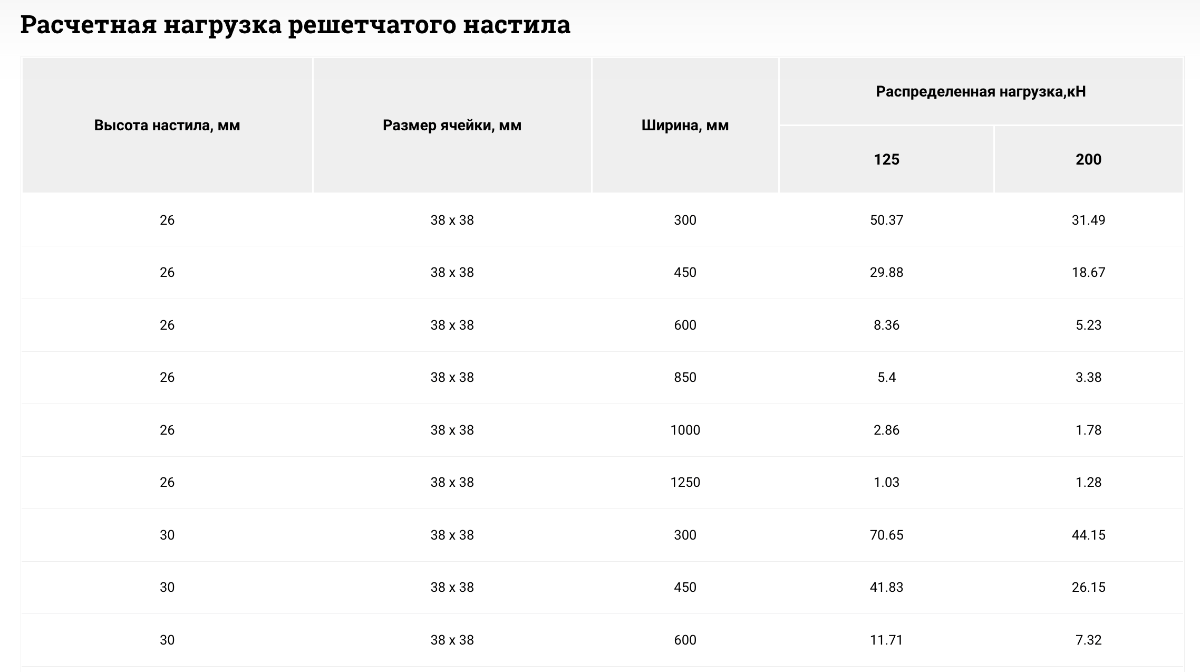Select the 'Распределенная нагрузка, кН' header cell
Image resolution: width=1200 pixels, height=672 pixels.
[981, 92]
